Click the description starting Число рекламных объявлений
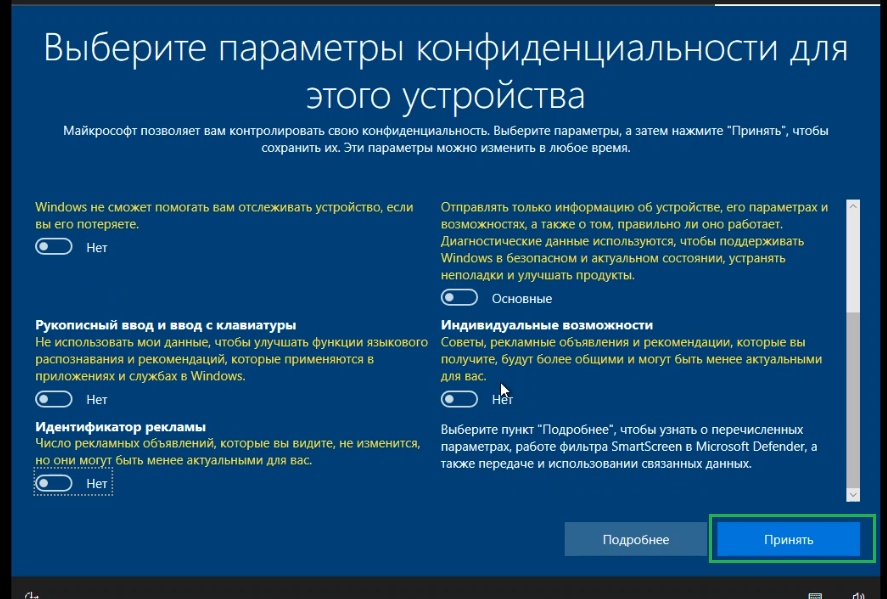The image size is (887, 599). click(228, 451)
